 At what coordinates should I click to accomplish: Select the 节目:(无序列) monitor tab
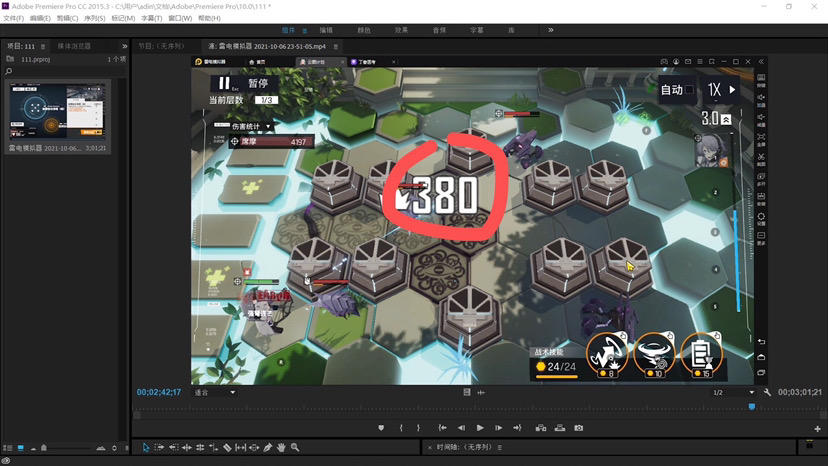161,46
